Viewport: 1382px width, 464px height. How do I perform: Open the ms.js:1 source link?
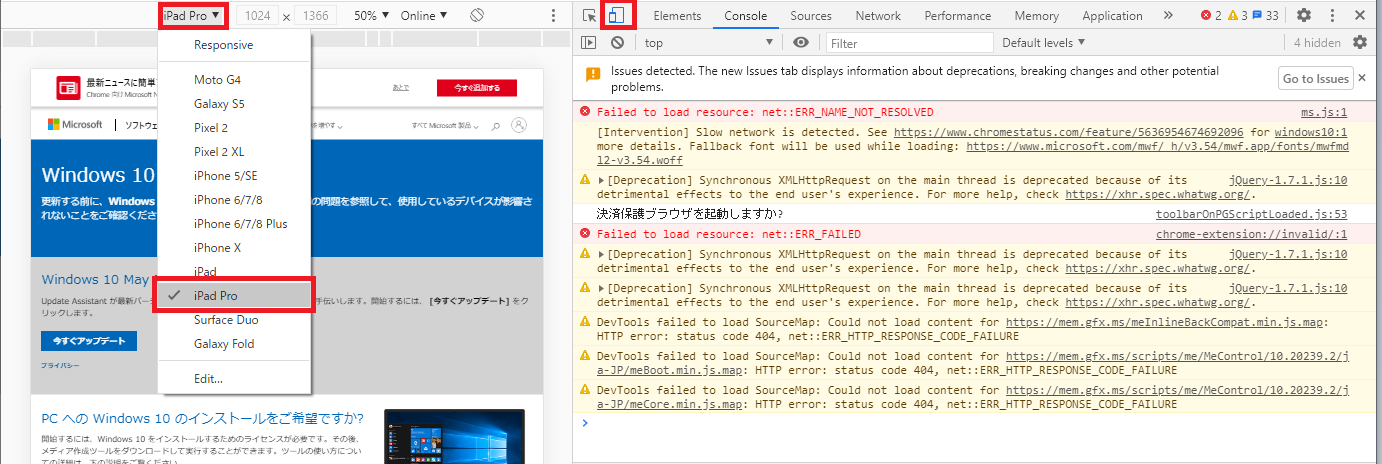[x=1323, y=112]
